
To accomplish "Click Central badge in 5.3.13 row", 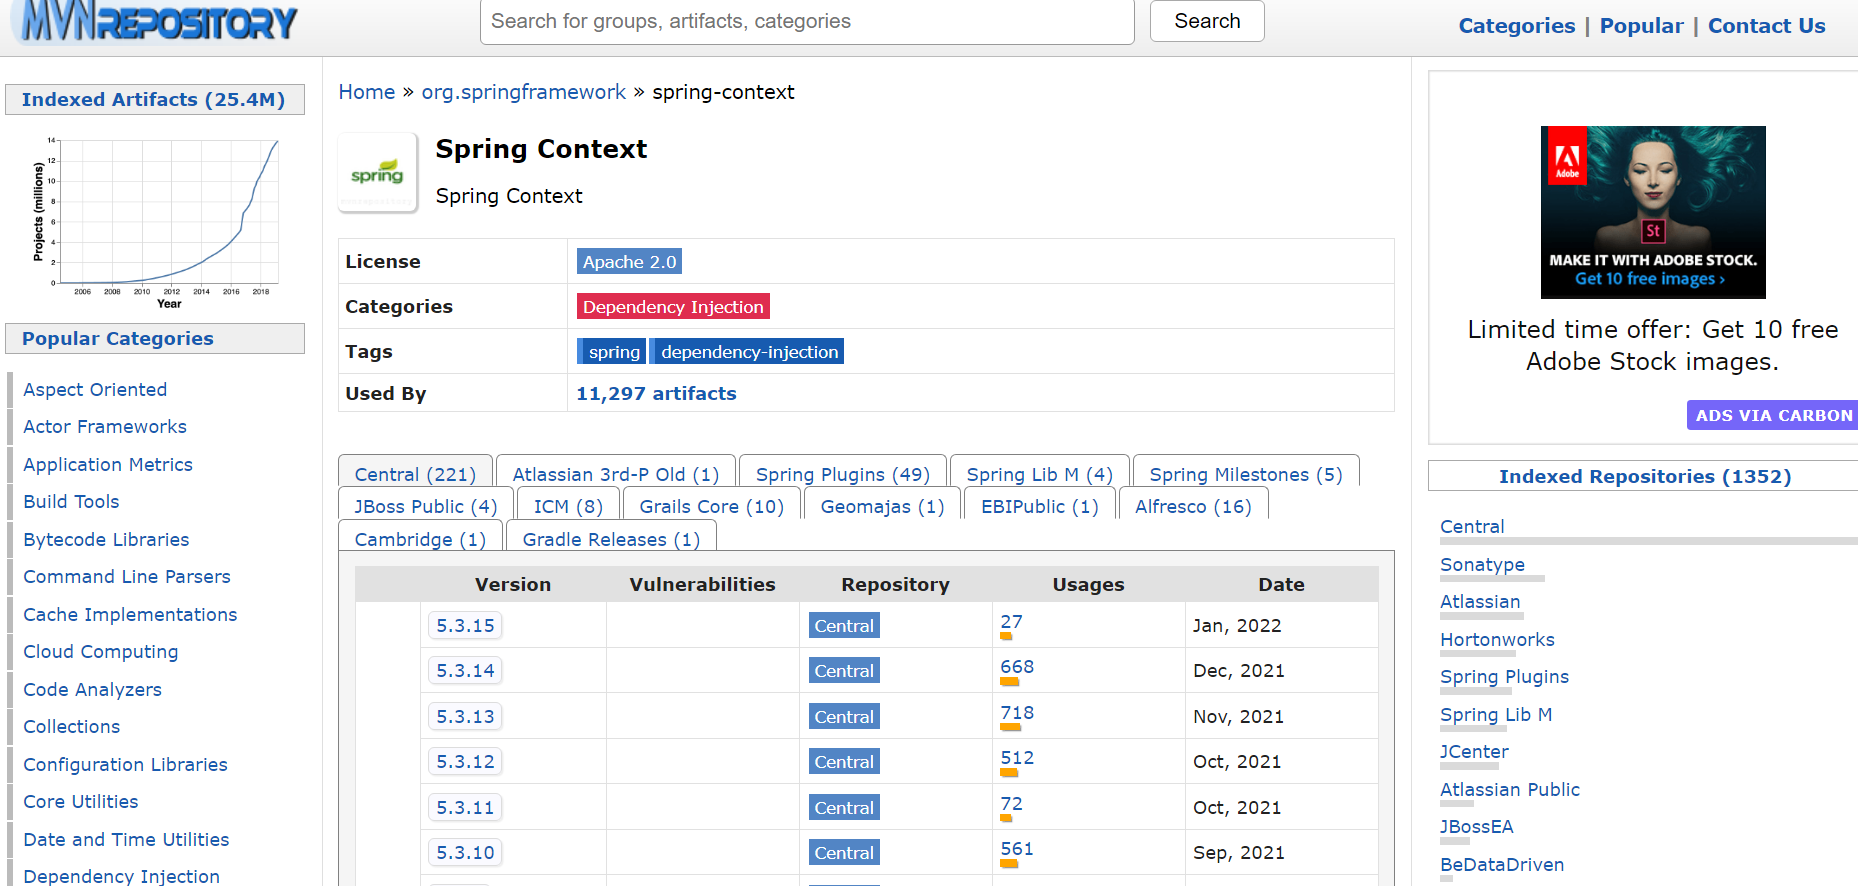I will click(844, 717).
